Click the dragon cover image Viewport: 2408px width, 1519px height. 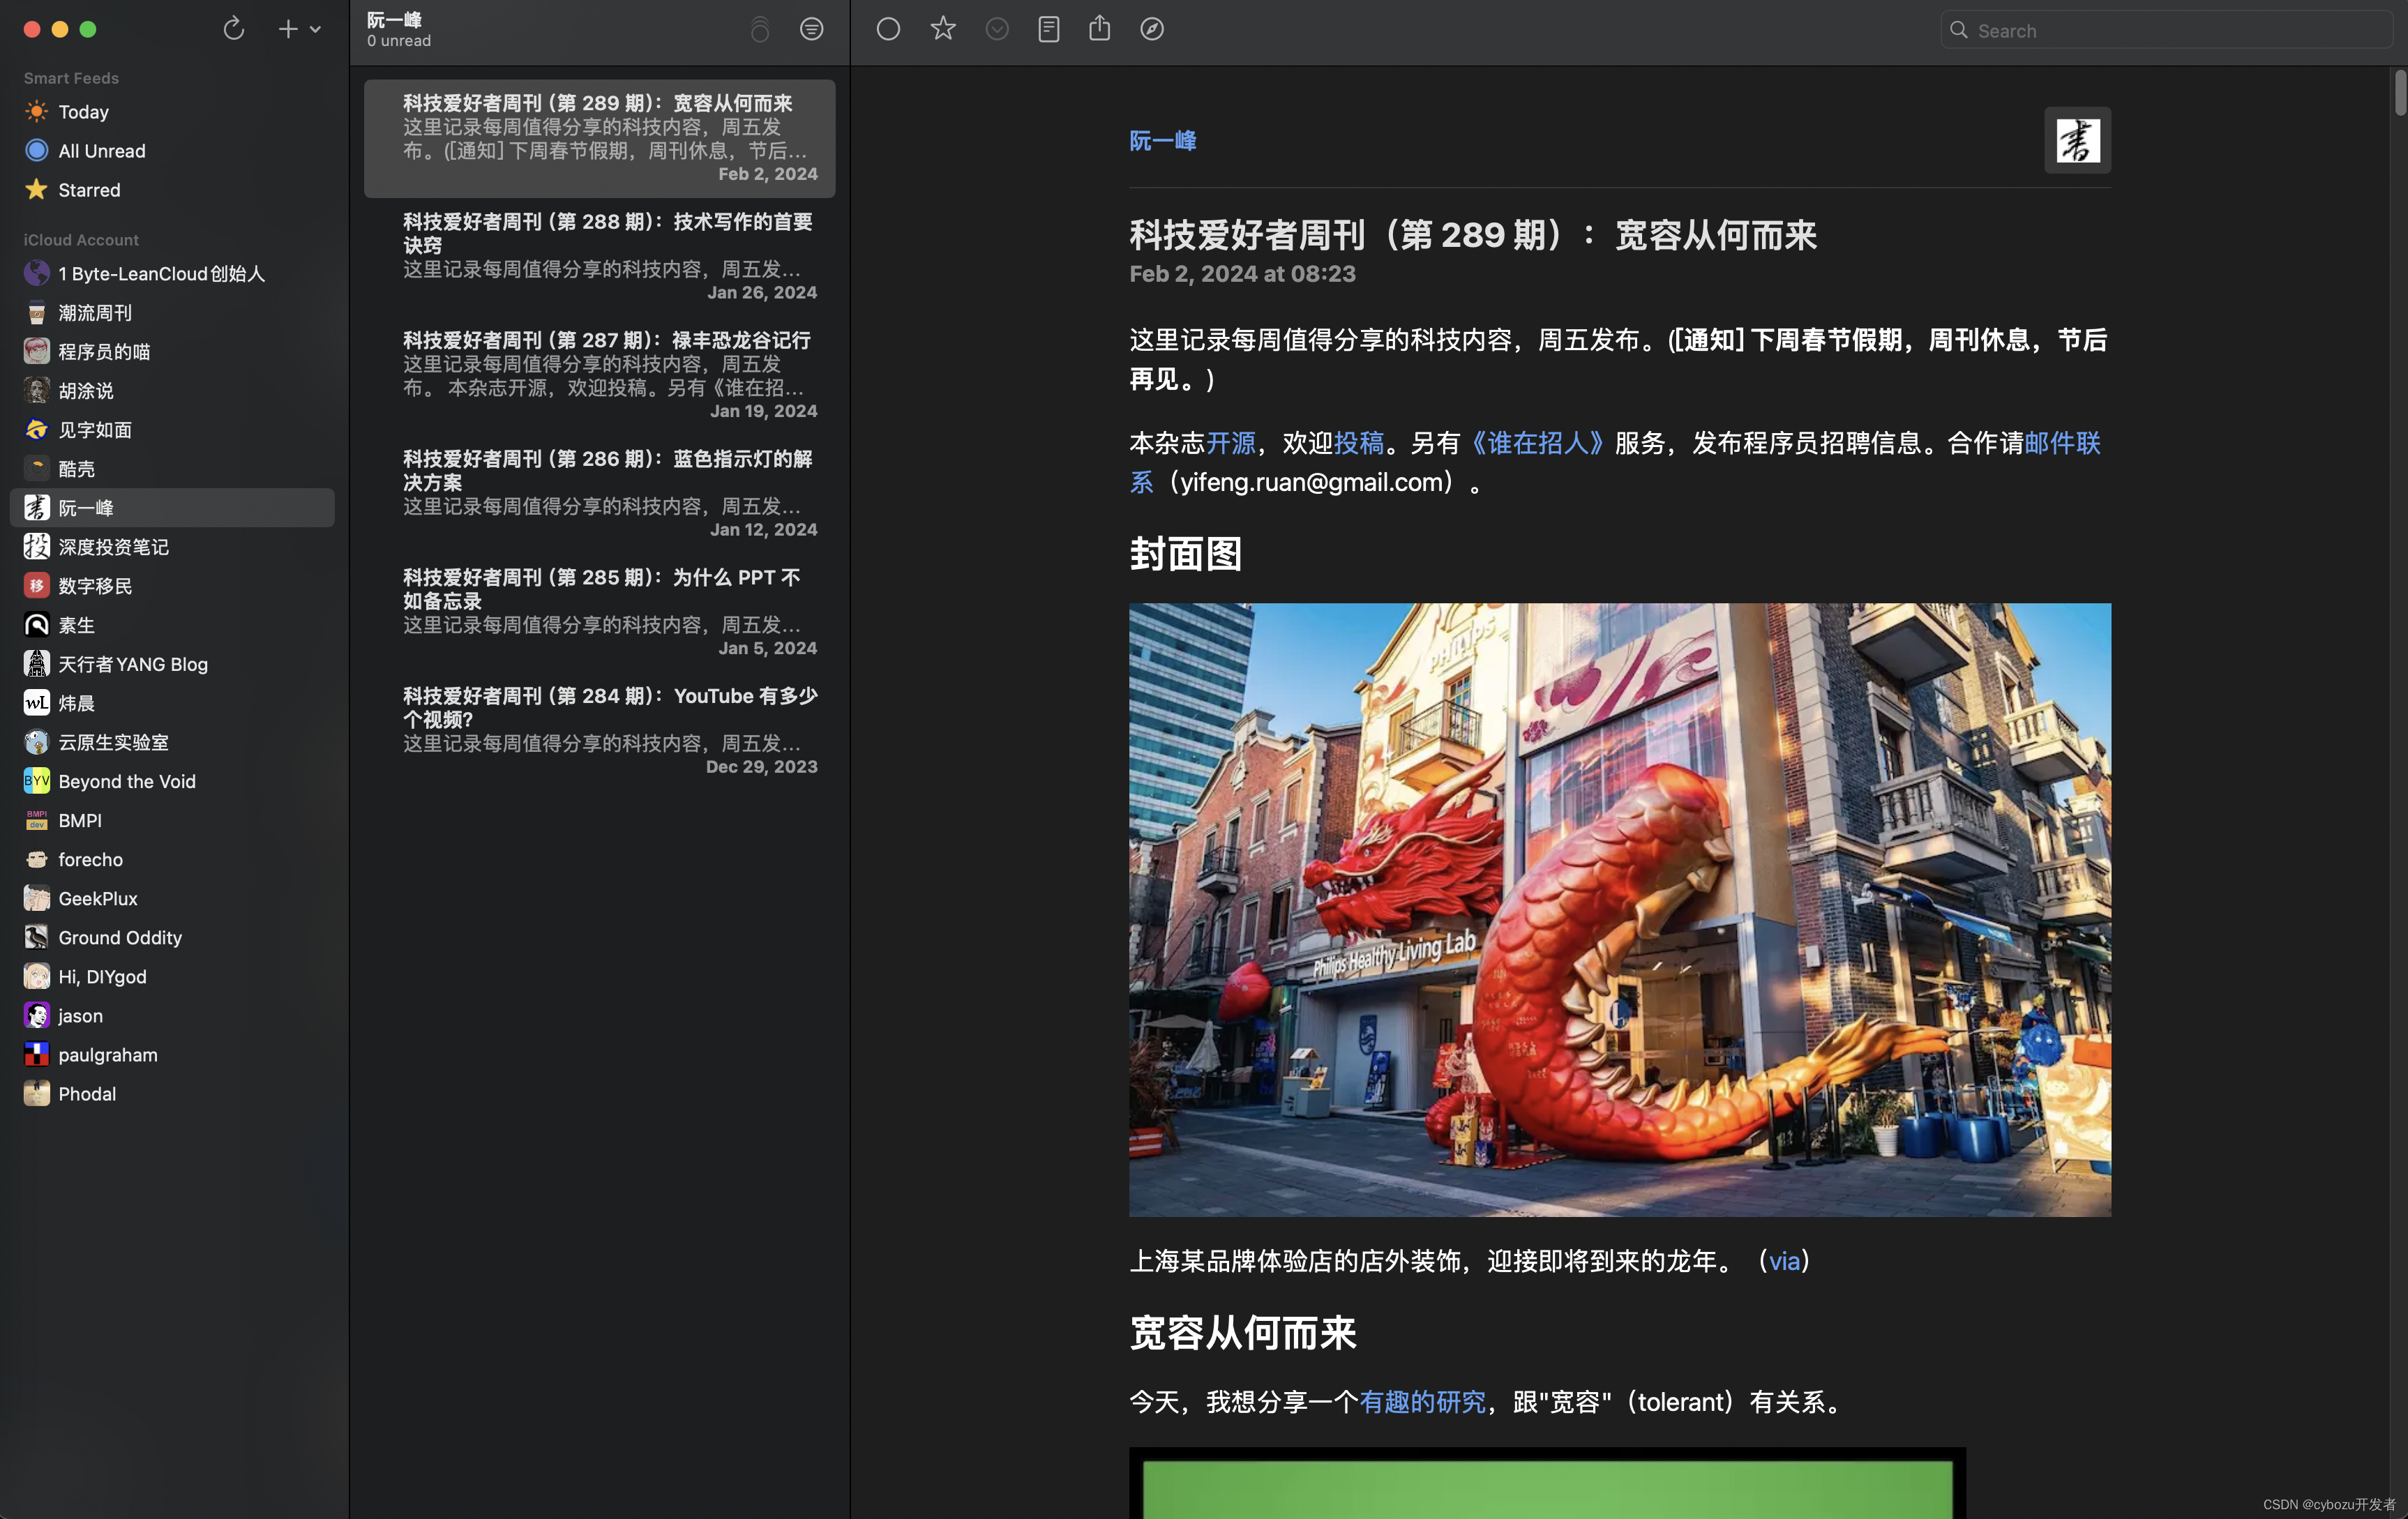1619,909
